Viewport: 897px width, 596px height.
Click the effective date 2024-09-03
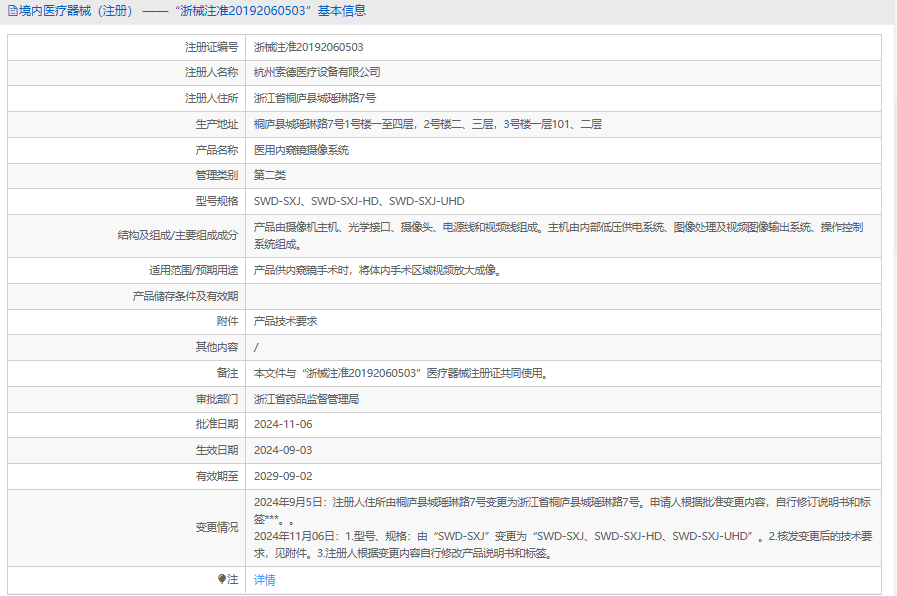click(283, 450)
